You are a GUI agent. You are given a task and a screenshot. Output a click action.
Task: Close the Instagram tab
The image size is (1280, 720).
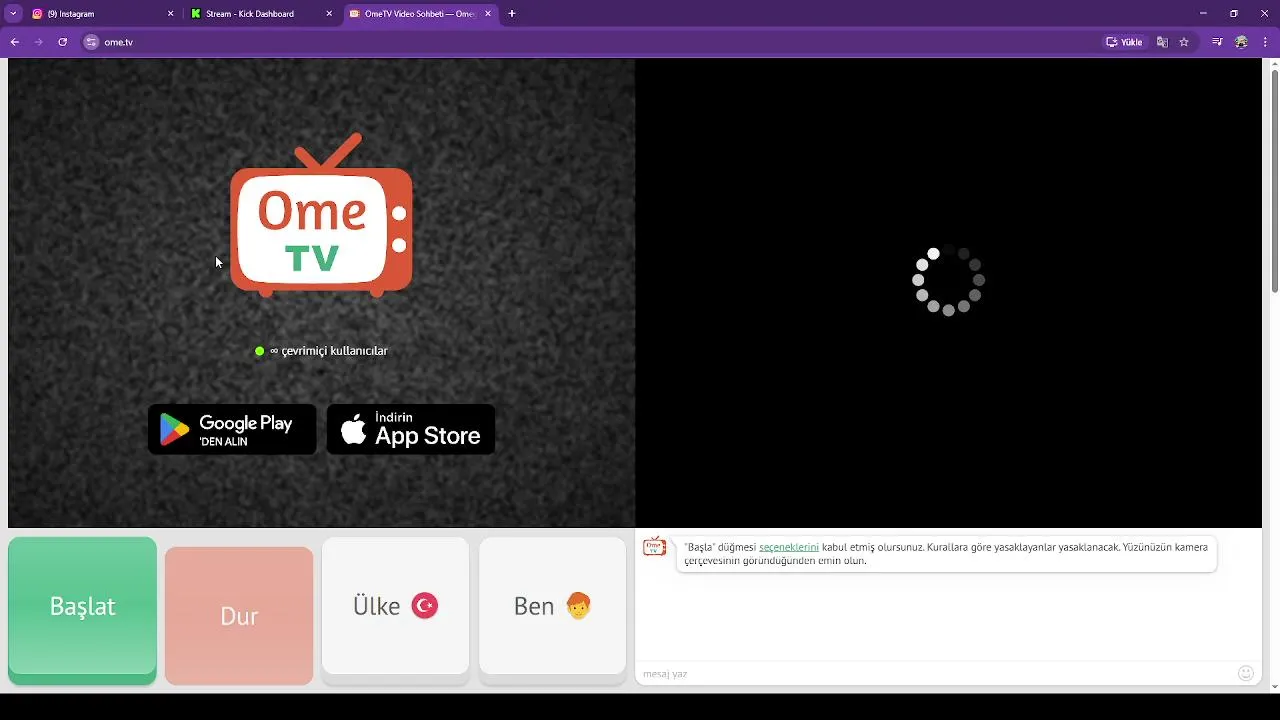170,14
